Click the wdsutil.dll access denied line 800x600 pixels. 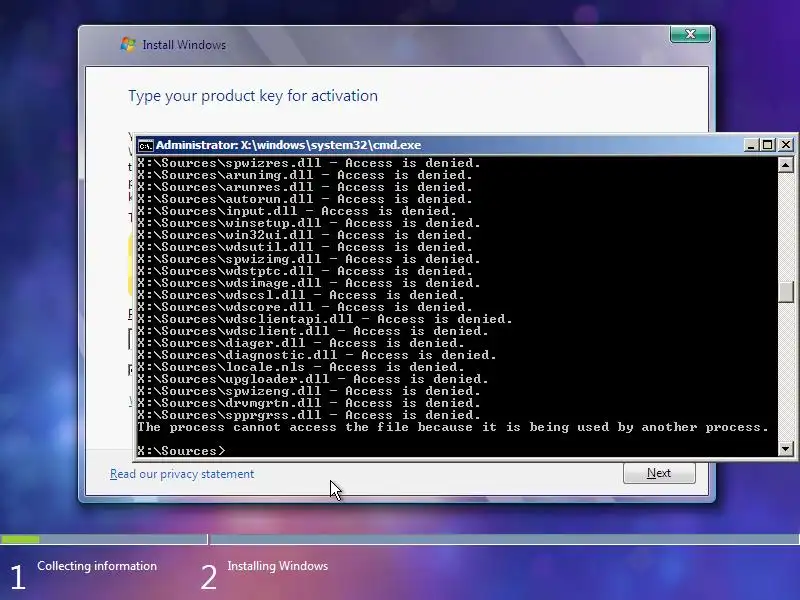305,247
